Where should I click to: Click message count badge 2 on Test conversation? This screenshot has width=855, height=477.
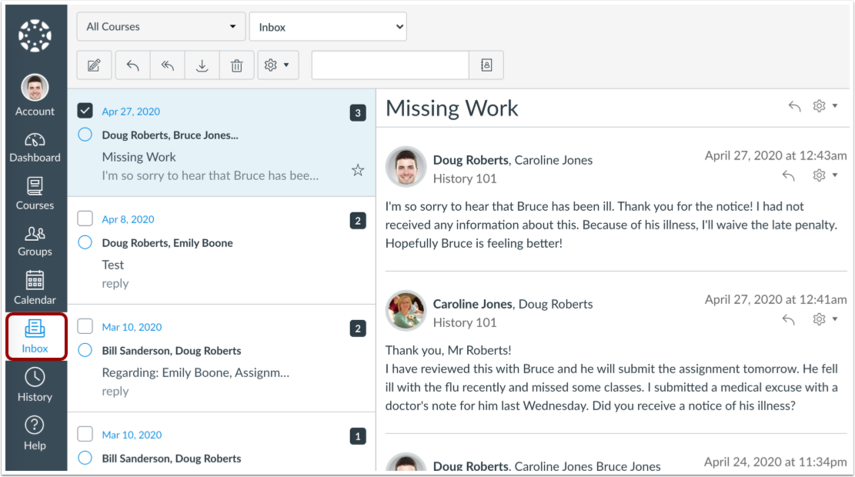coord(358,221)
